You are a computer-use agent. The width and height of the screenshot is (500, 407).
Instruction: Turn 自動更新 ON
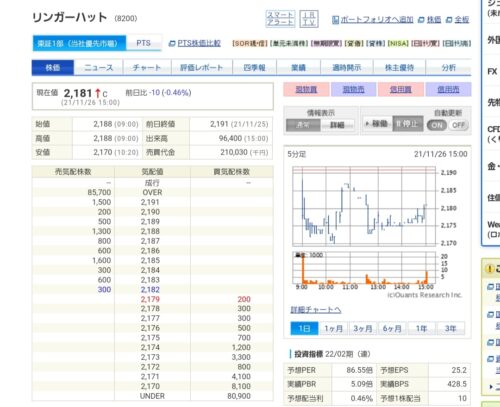coord(437,125)
